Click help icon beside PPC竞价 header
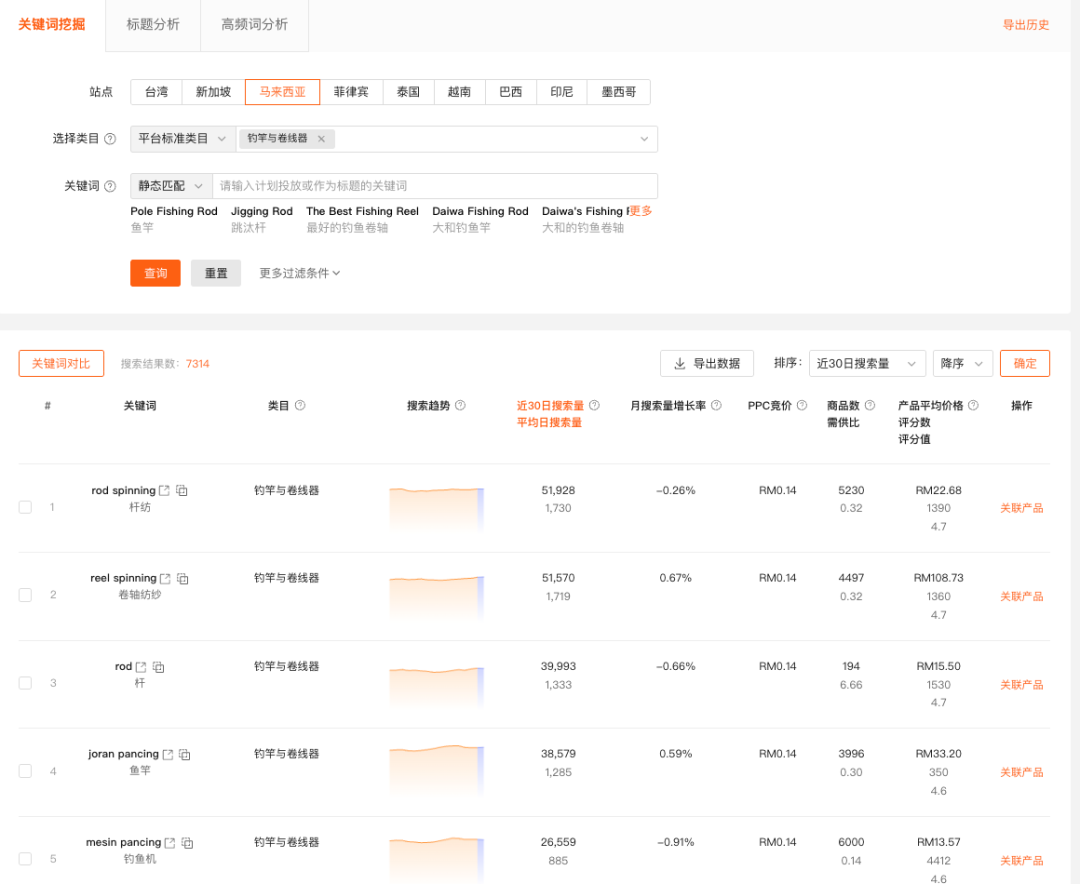The height and width of the screenshot is (884, 1080). (802, 405)
